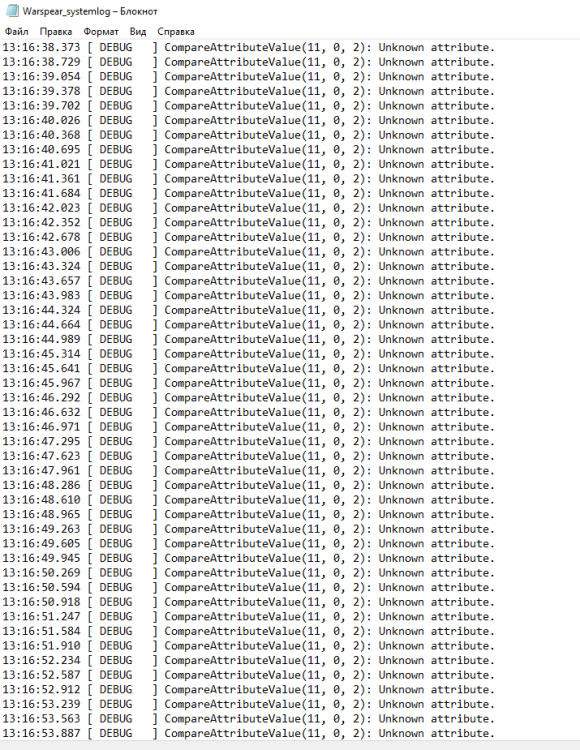This screenshot has height=750, width=580.
Task: Click 'Unknown attribute.' on line 13:16:49.605
Action: (x=437, y=543)
